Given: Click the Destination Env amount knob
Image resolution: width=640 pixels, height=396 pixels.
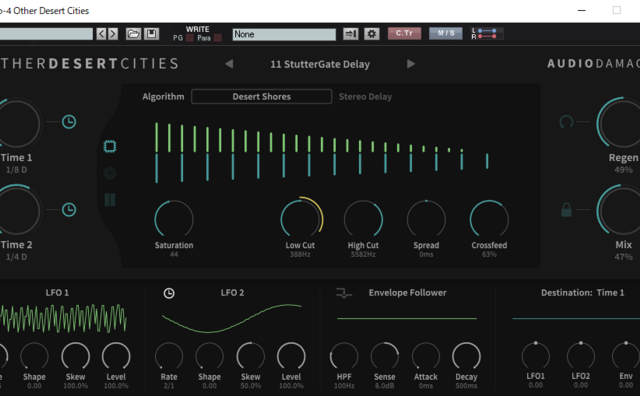Looking at the screenshot, I should pos(626,356).
